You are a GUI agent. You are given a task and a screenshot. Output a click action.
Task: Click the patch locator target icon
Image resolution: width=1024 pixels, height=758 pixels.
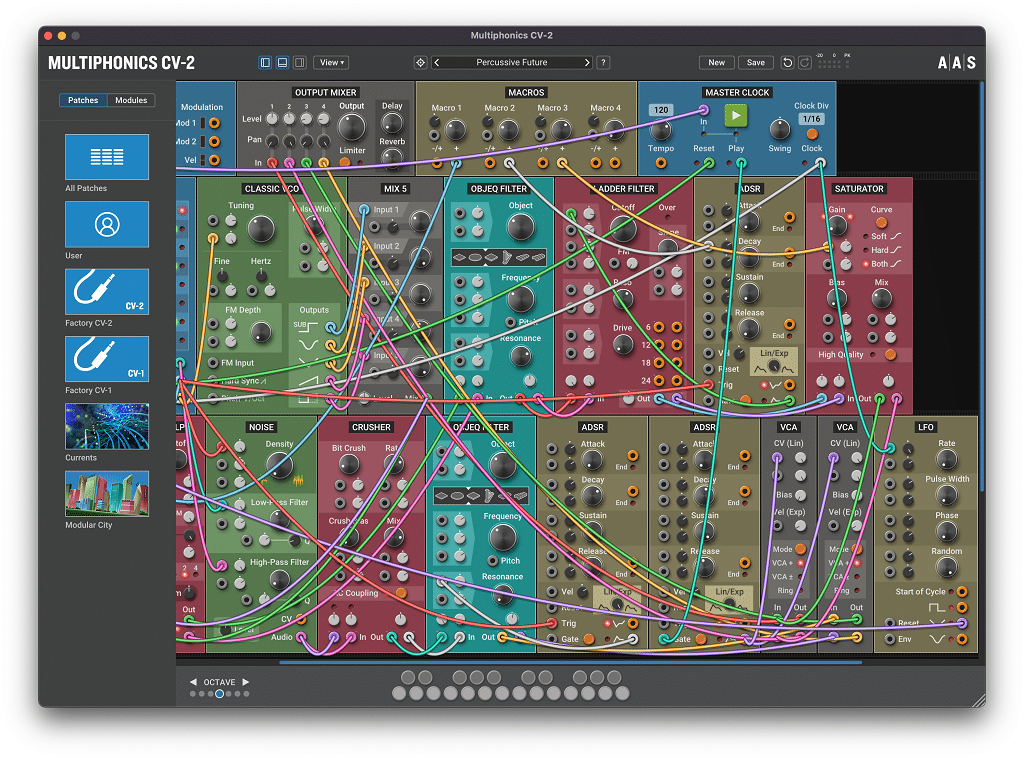(x=421, y=63)
